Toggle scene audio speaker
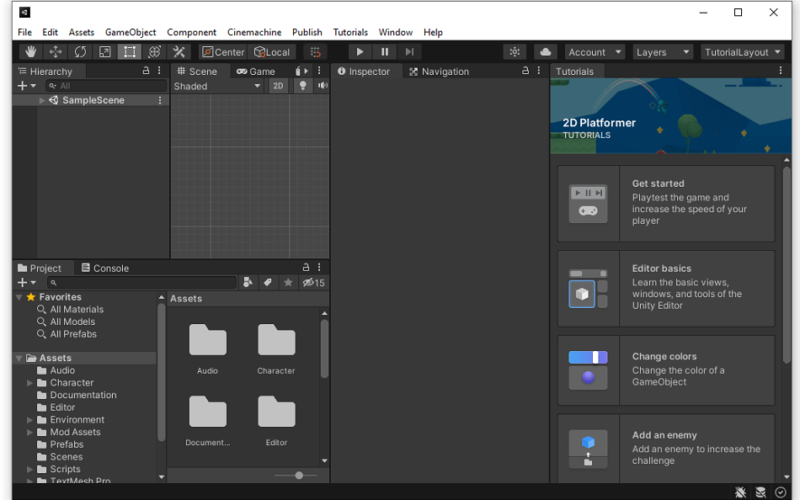 (322, 86)
